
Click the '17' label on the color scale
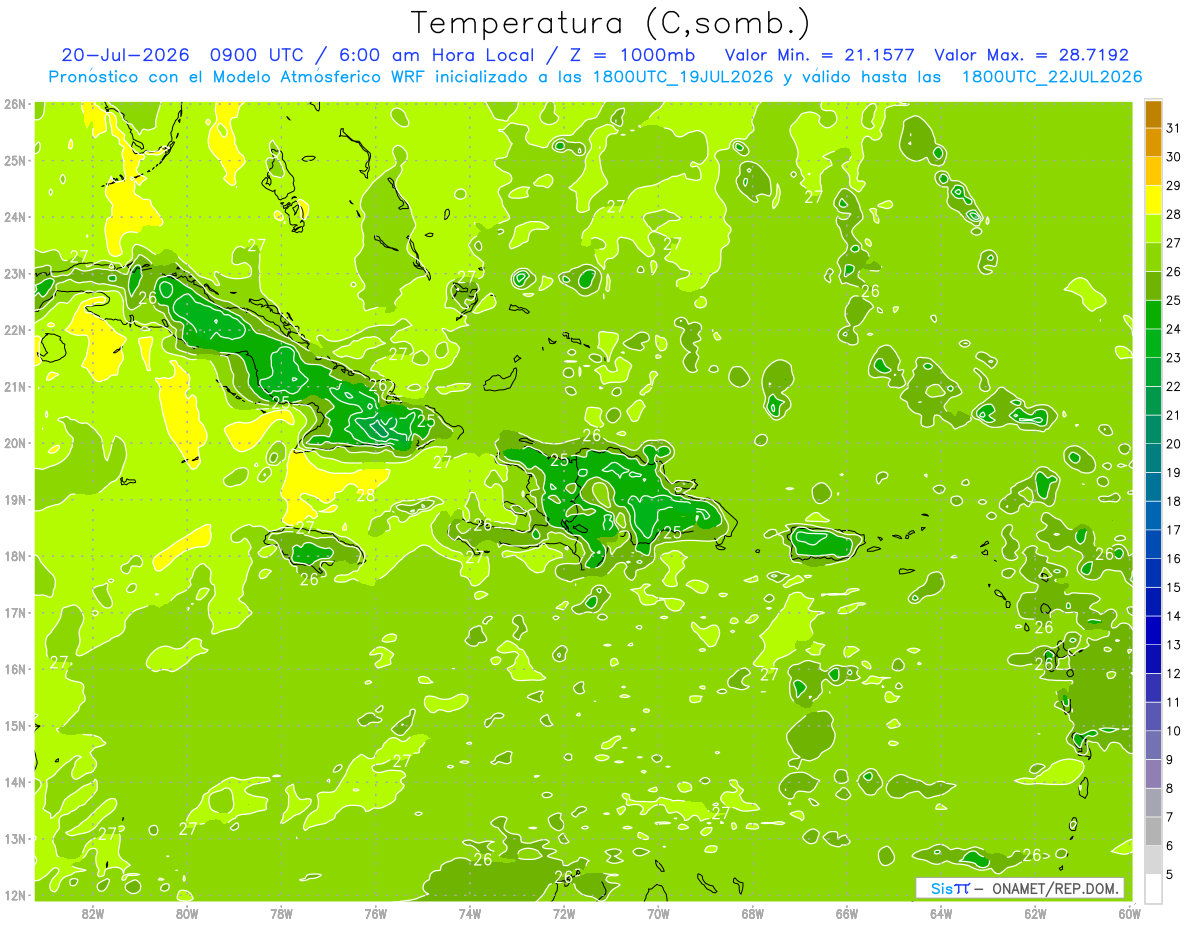[1174, 530]
